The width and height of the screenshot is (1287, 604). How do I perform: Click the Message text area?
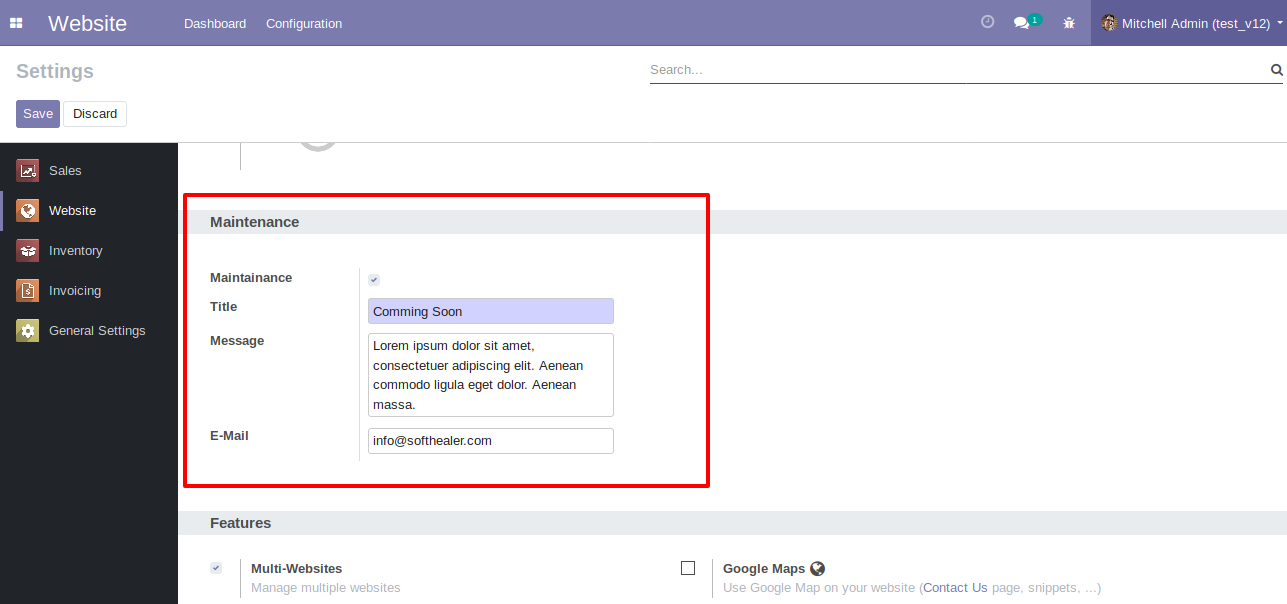[x=491, y=375]
